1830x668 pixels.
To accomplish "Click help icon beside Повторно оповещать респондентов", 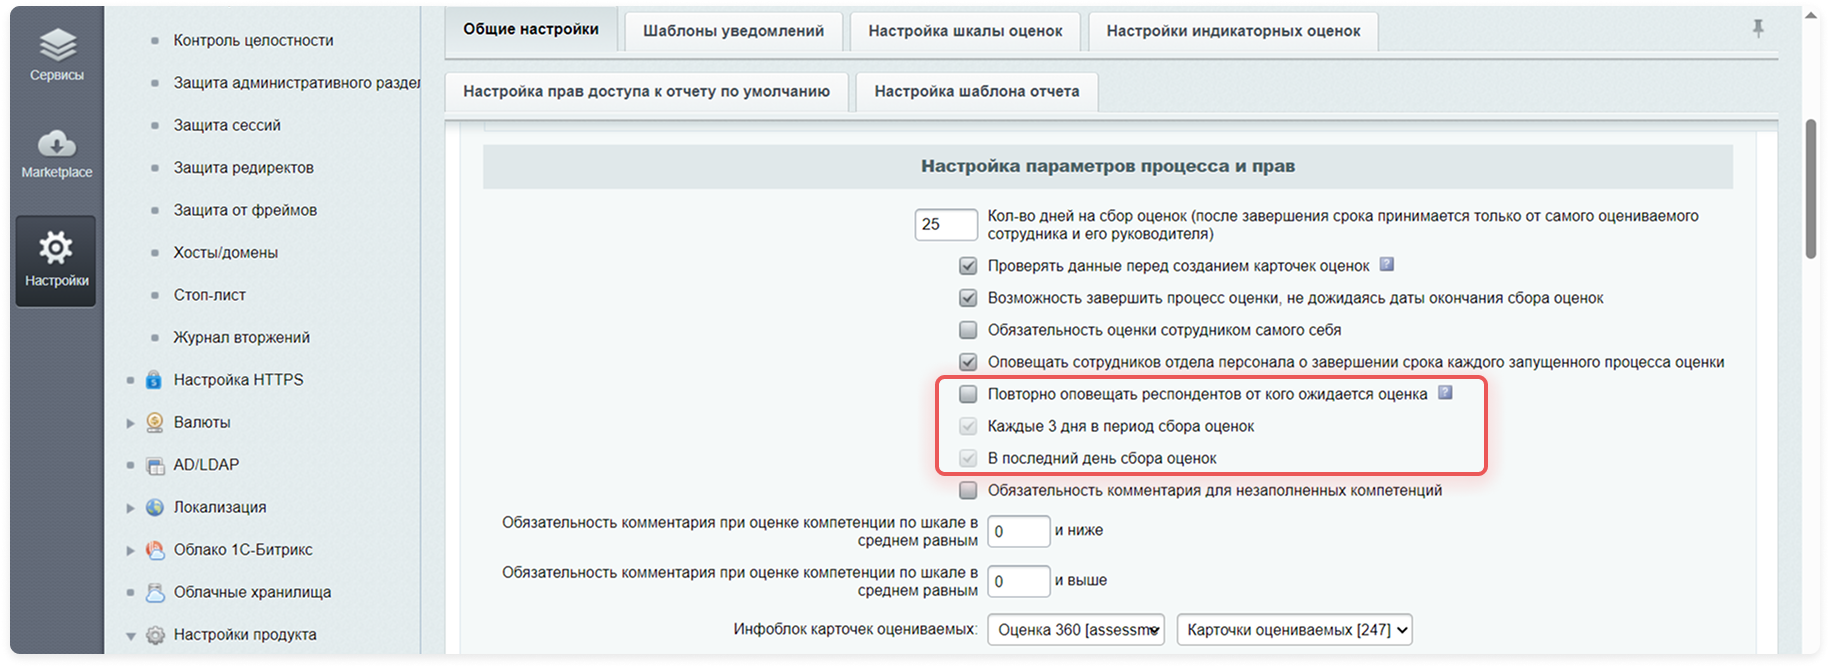I will click(1445, 393).
